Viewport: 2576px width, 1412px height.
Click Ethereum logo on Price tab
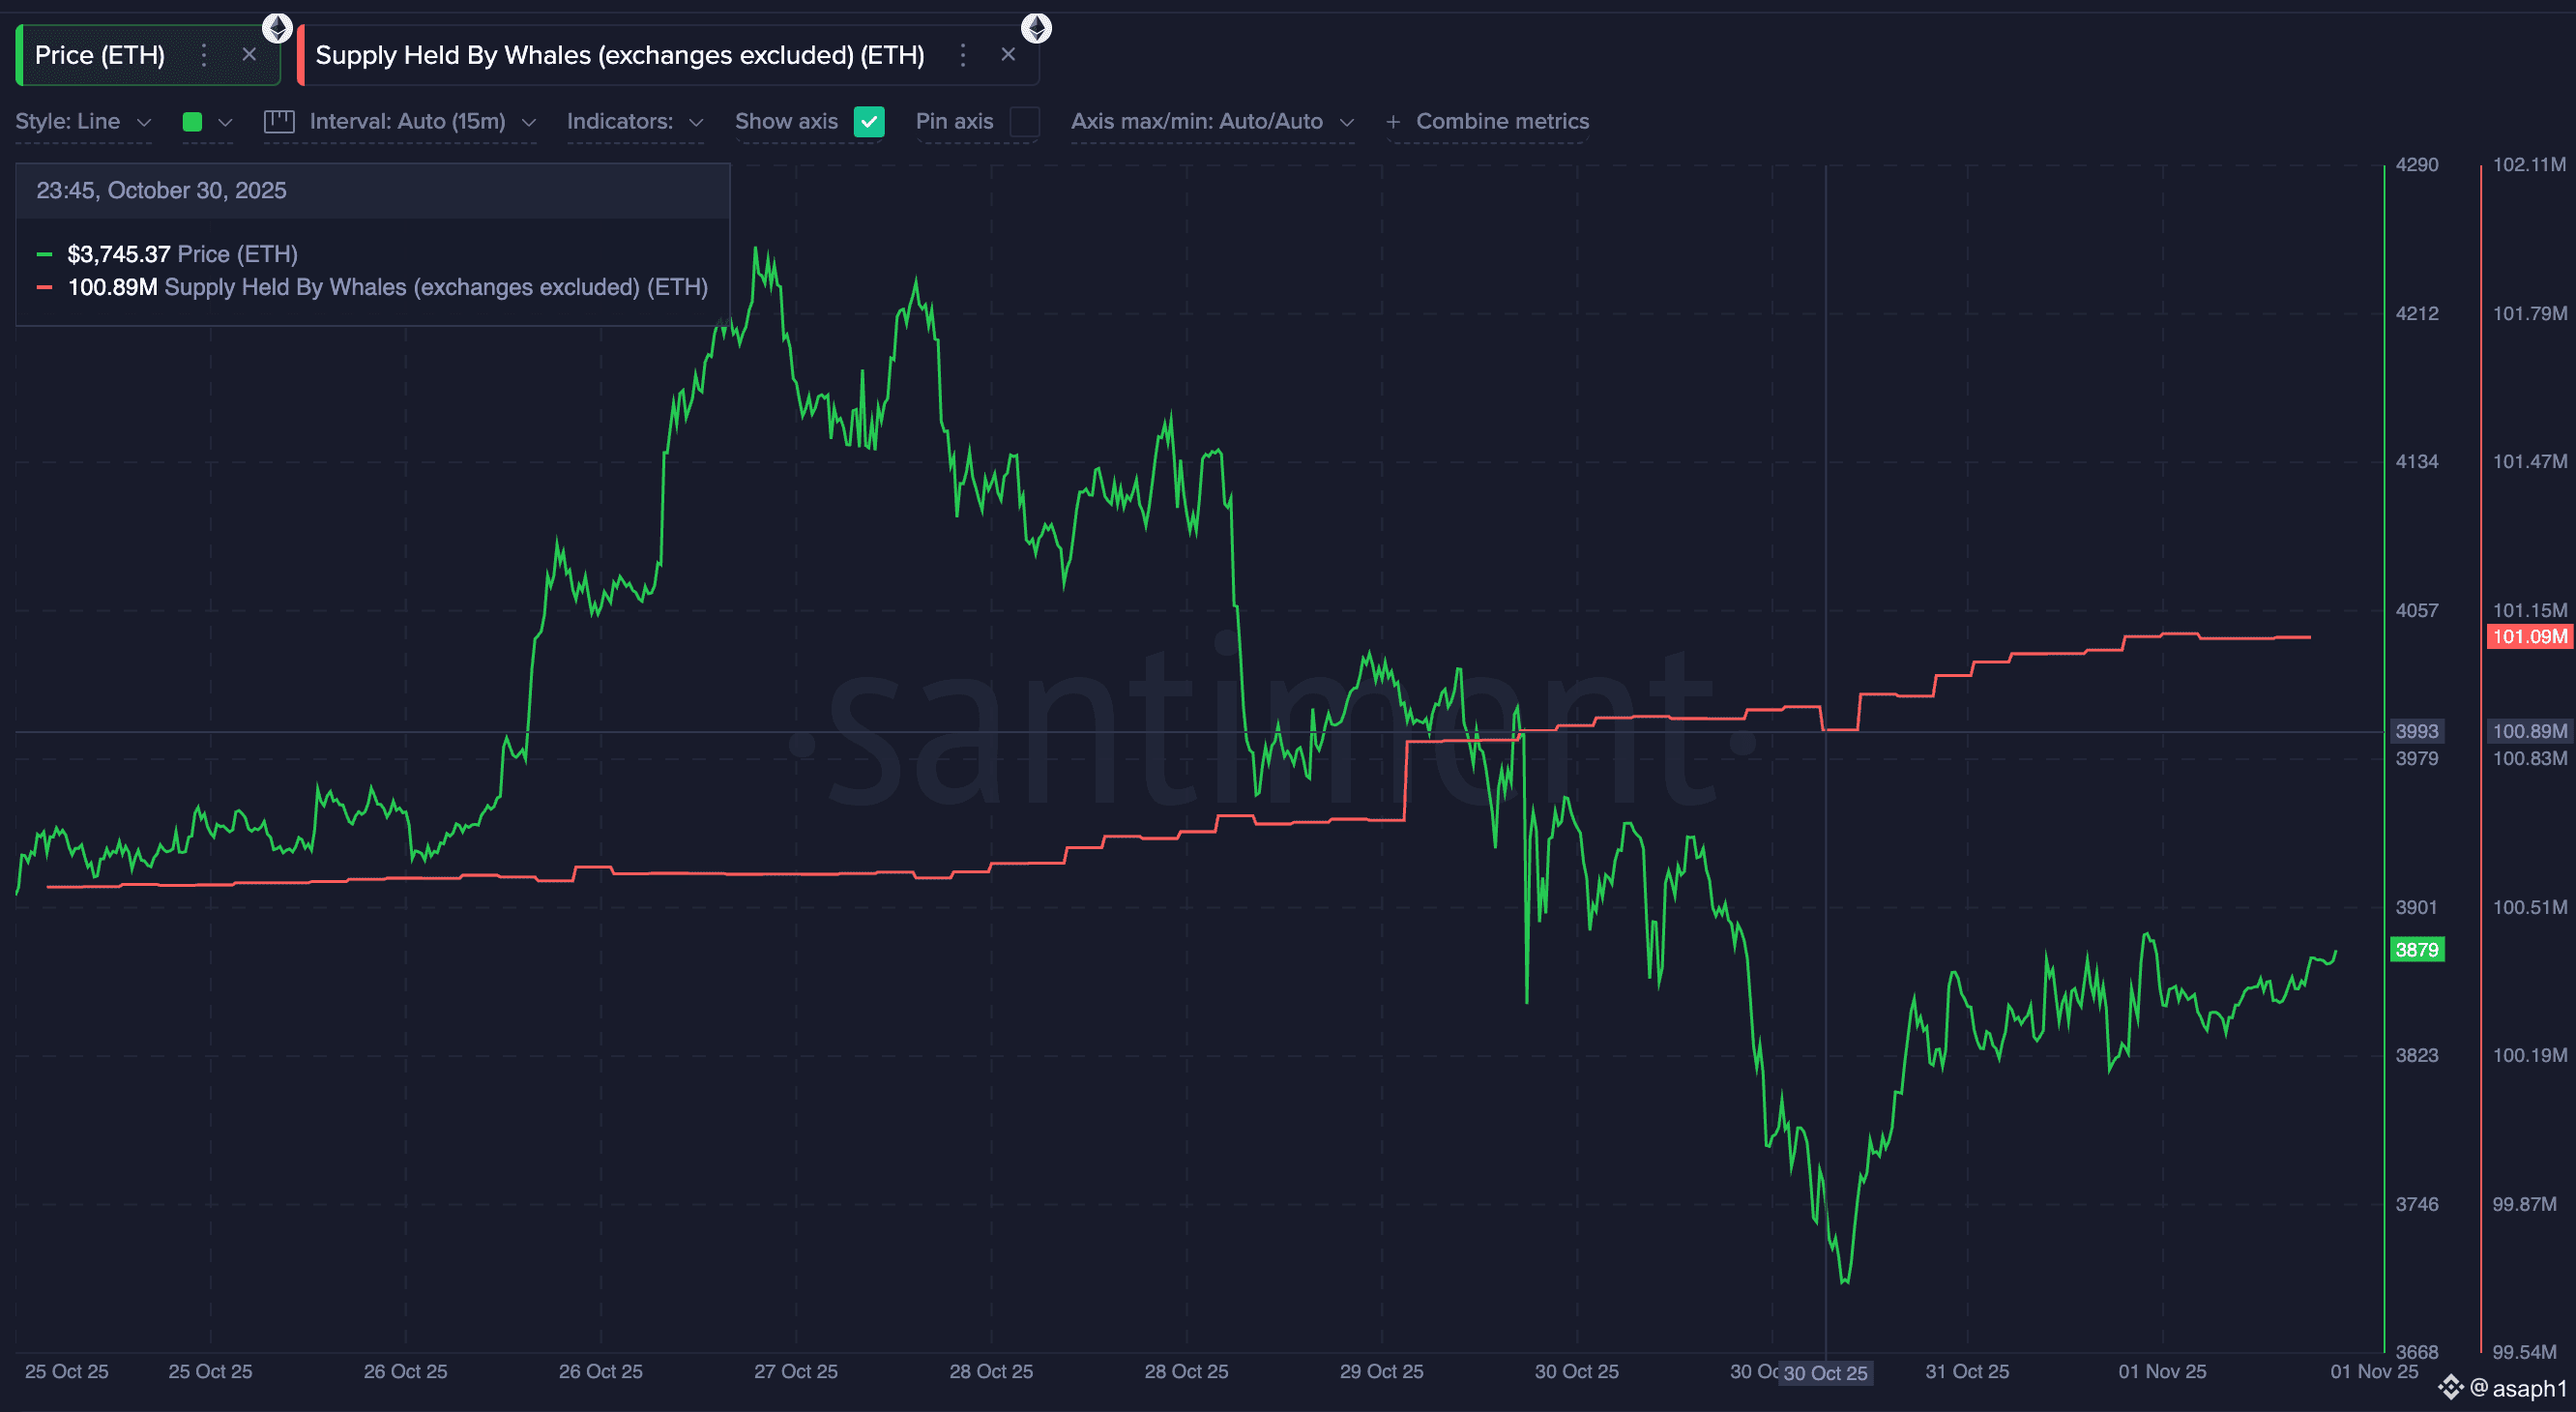click(x=277, y=27)
